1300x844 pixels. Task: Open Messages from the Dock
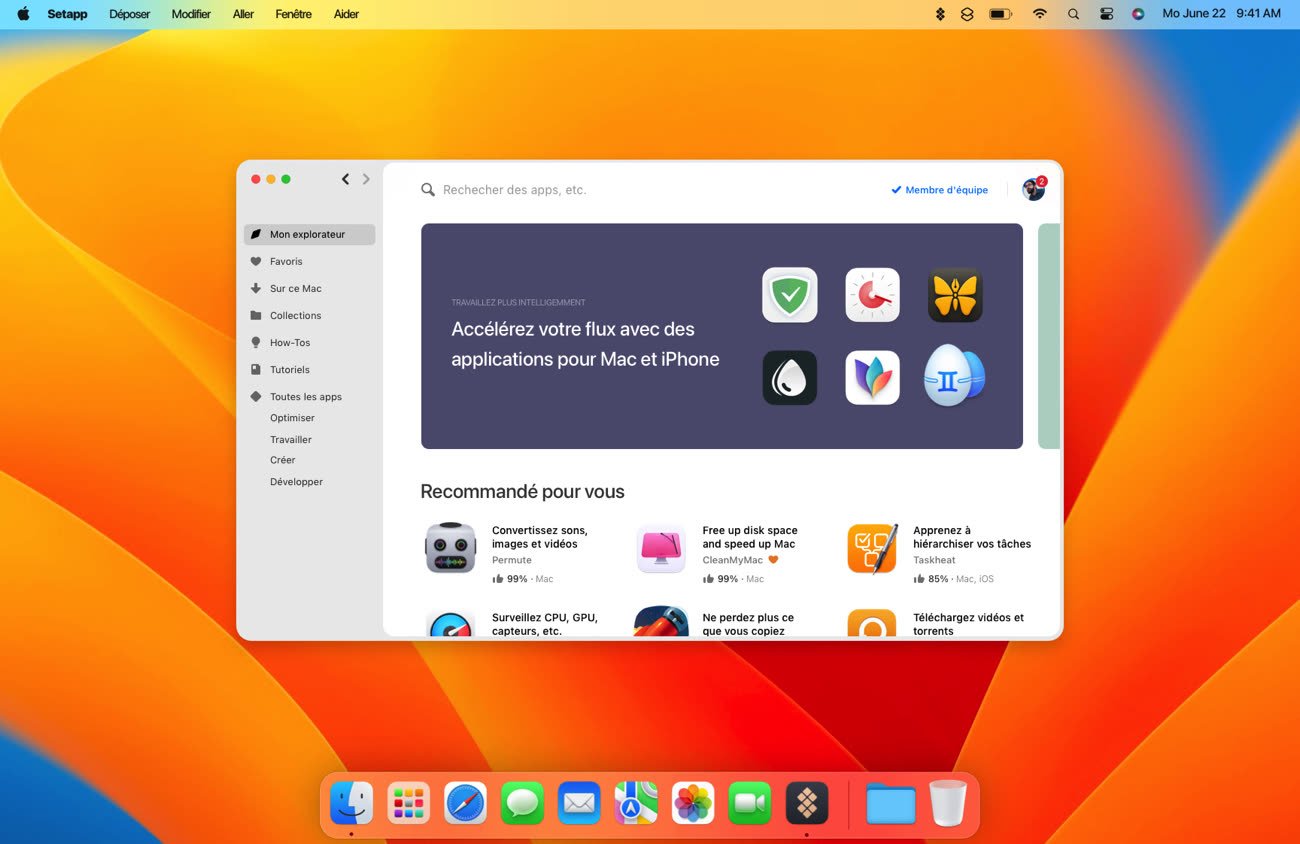pos(522,803)
